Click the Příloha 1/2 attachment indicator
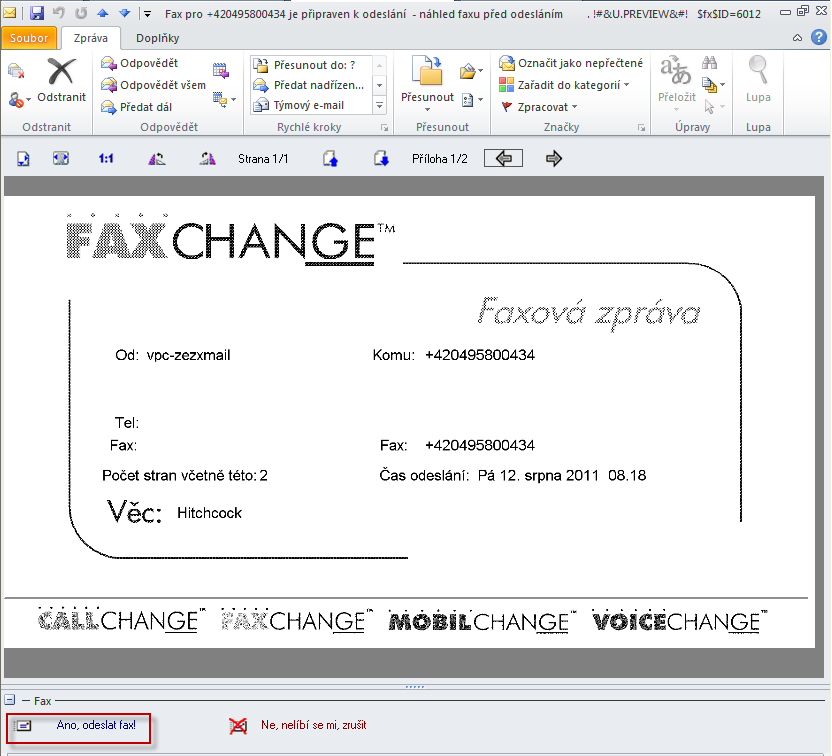Image resolution: width=832 pixels, height=756 pixels. click(440, 159)
